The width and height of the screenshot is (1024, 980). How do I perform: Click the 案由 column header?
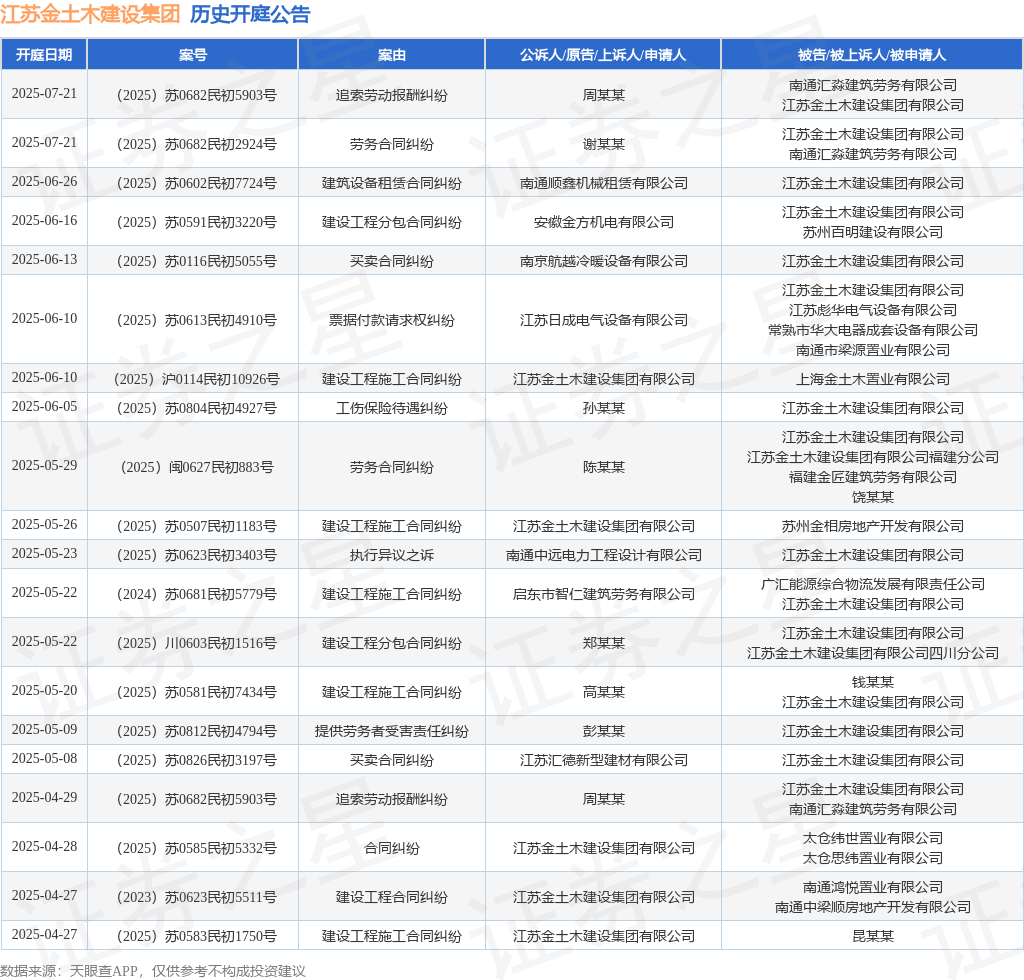tap(392, 55)
